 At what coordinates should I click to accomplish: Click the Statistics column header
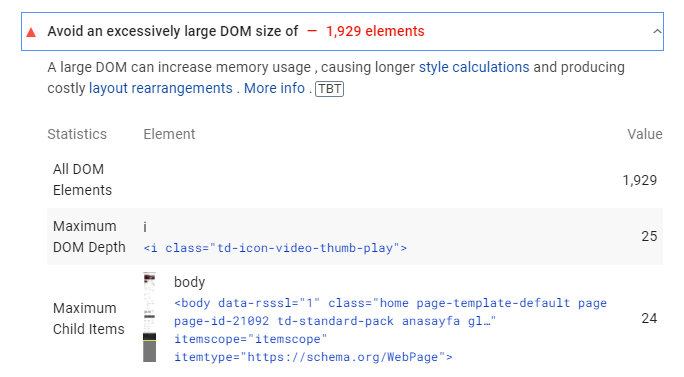click(x=77, y=134)
